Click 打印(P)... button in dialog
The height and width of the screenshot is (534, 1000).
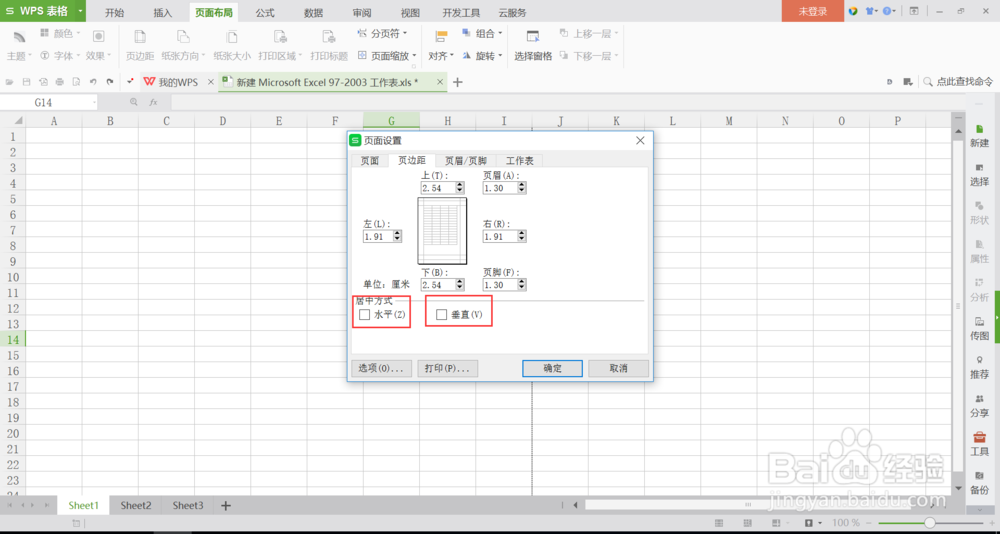448,368
